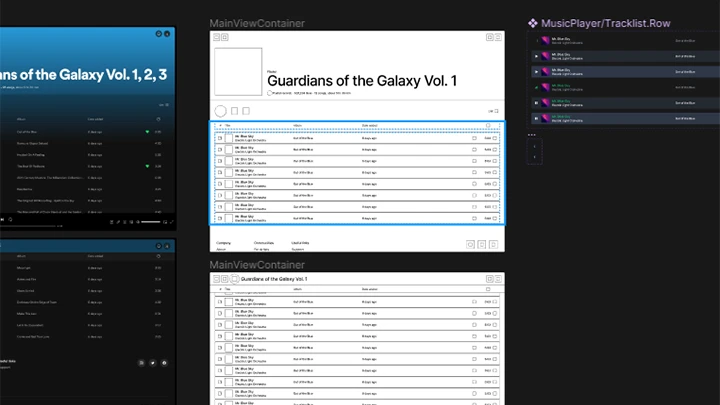Click clock icon in lower-left design header
Image resolution: width=720 pixels, height=405 pixels.
pyautogui.click(x=158, y=256)
